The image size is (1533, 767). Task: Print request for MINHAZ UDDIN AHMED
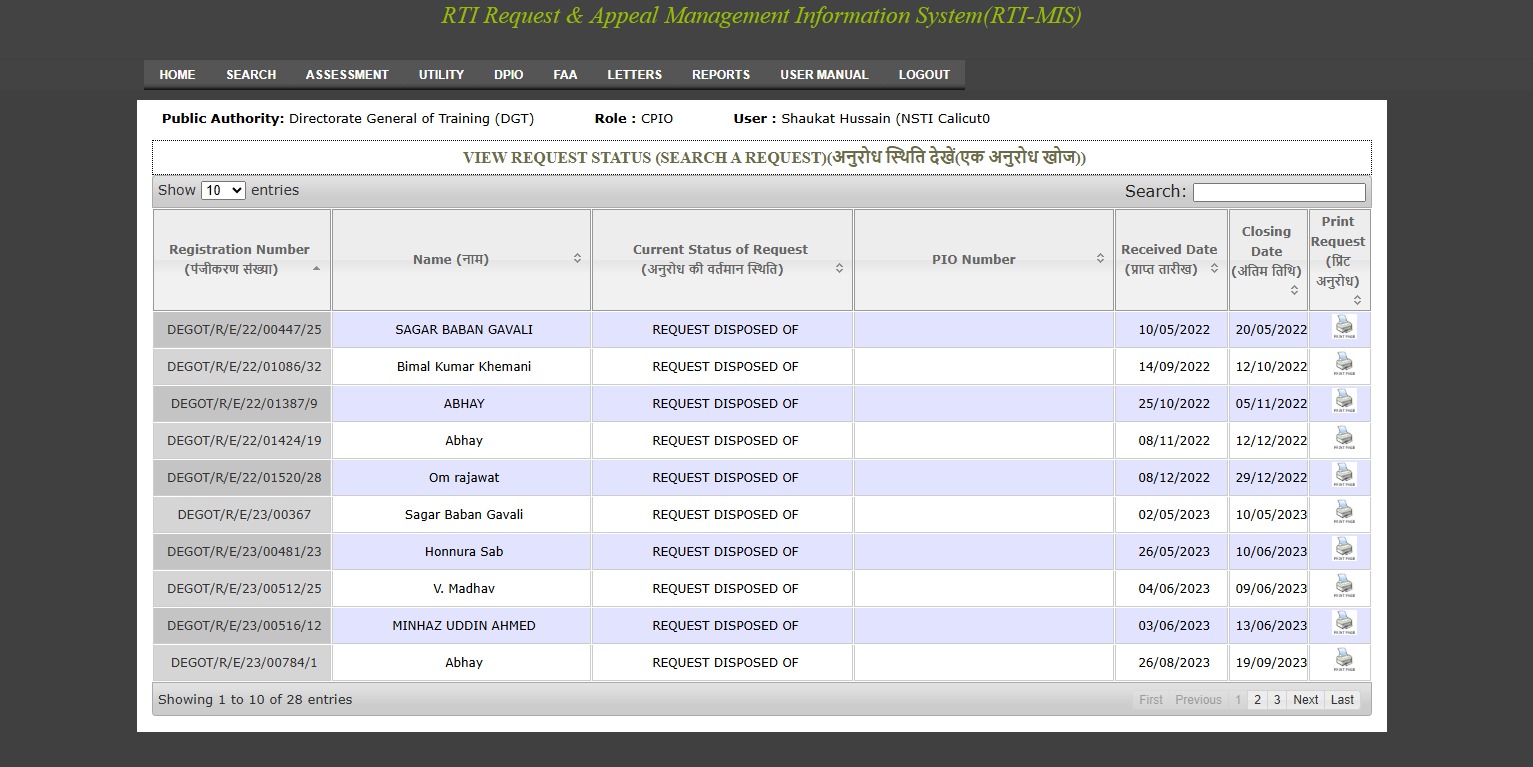[x=1344, y=624]
